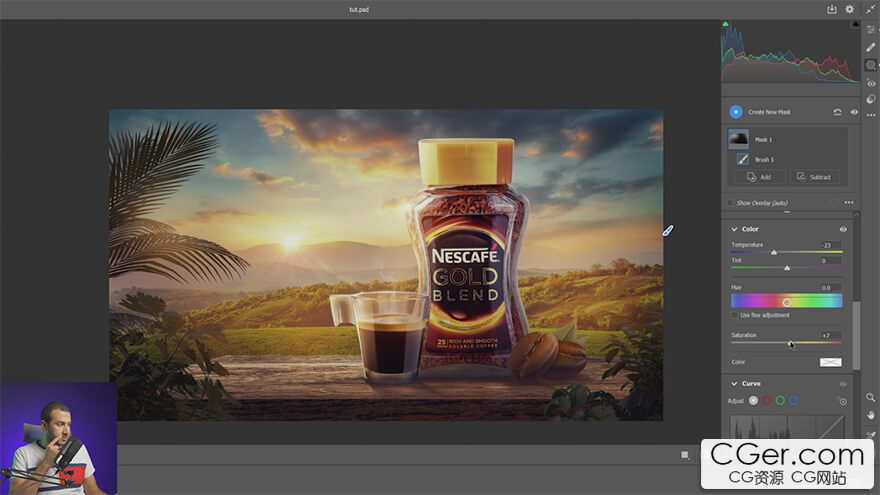Click Create New Mask label
The image size is (880, 495).
coord(769,112)
